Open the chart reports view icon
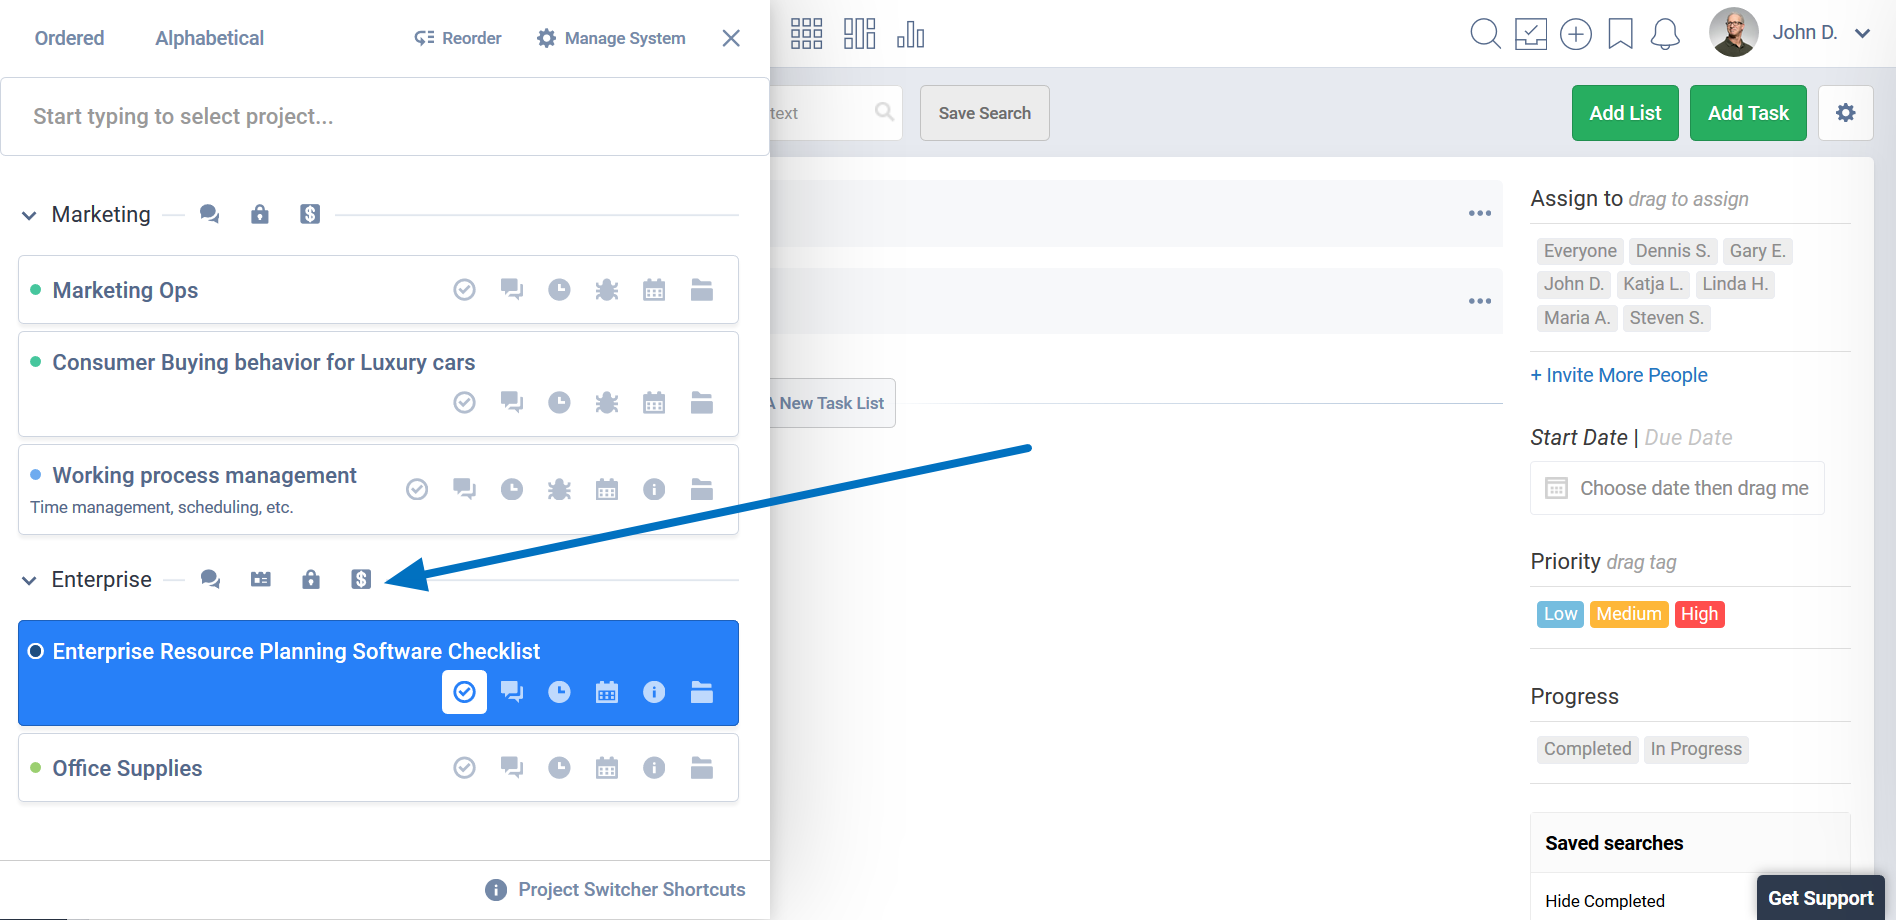This screenshot has width=1896, height=920. click(x=910, y=34)
